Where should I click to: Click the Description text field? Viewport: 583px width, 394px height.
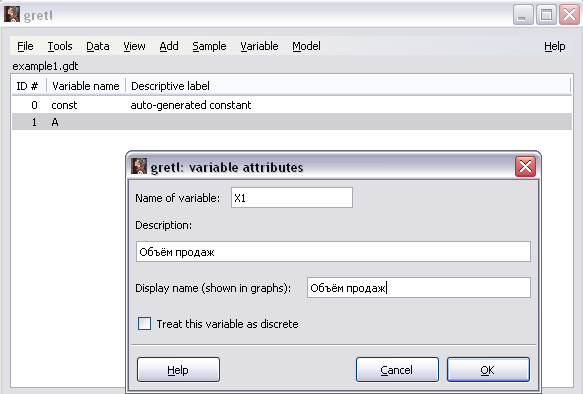point(333,252)
